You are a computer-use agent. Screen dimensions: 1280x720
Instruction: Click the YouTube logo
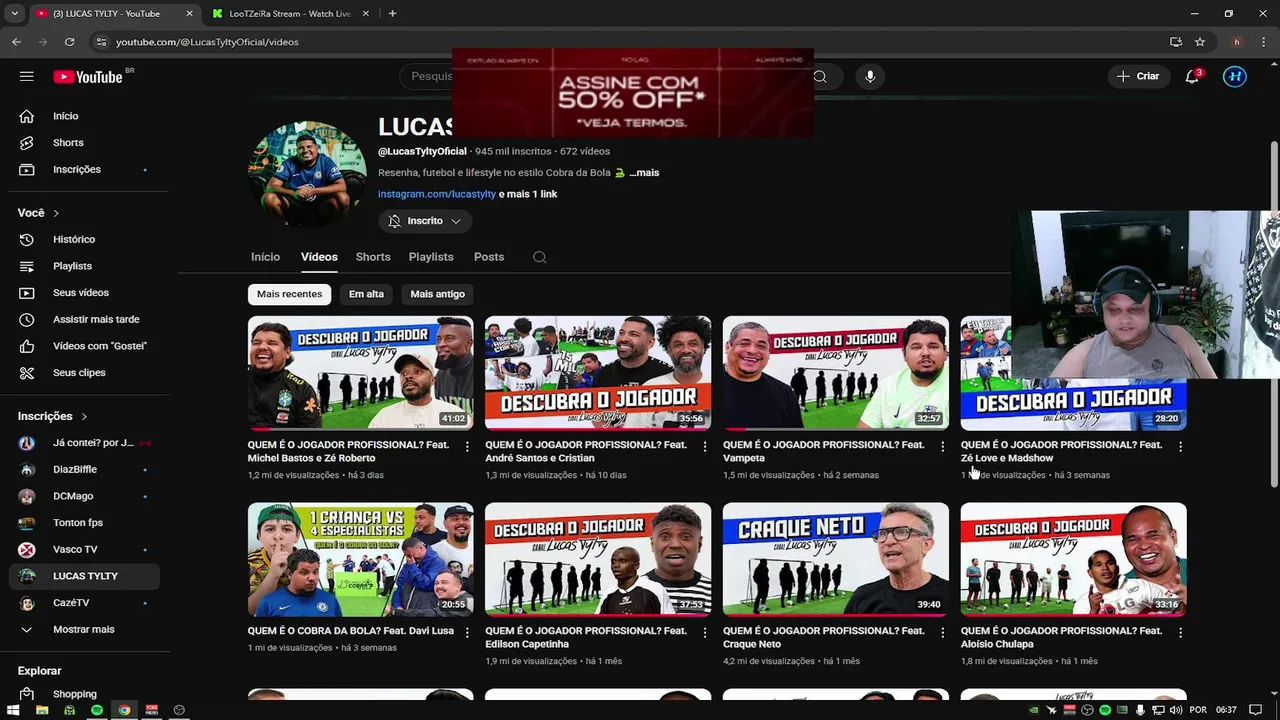[x=88, y=77]
